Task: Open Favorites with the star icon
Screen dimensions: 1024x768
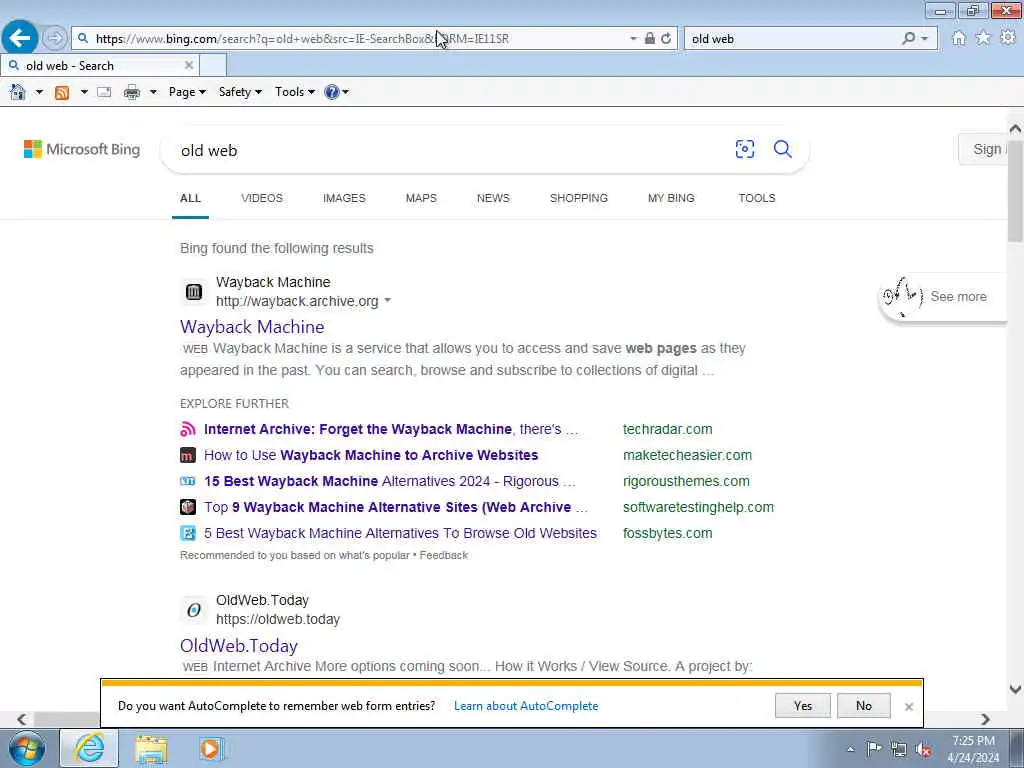Action: tap(983, 39)
